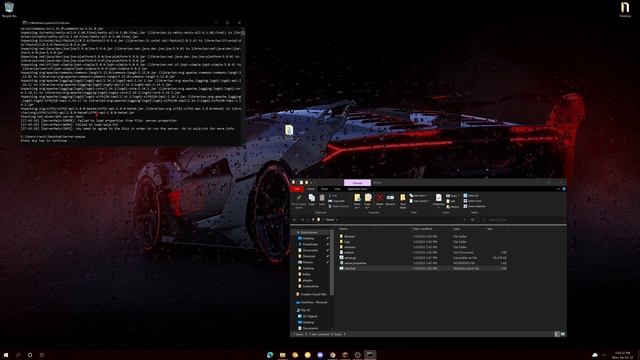Expand the address bar history dropdown
The width and height of the screenshot is (640, 360).
[464, 220]
